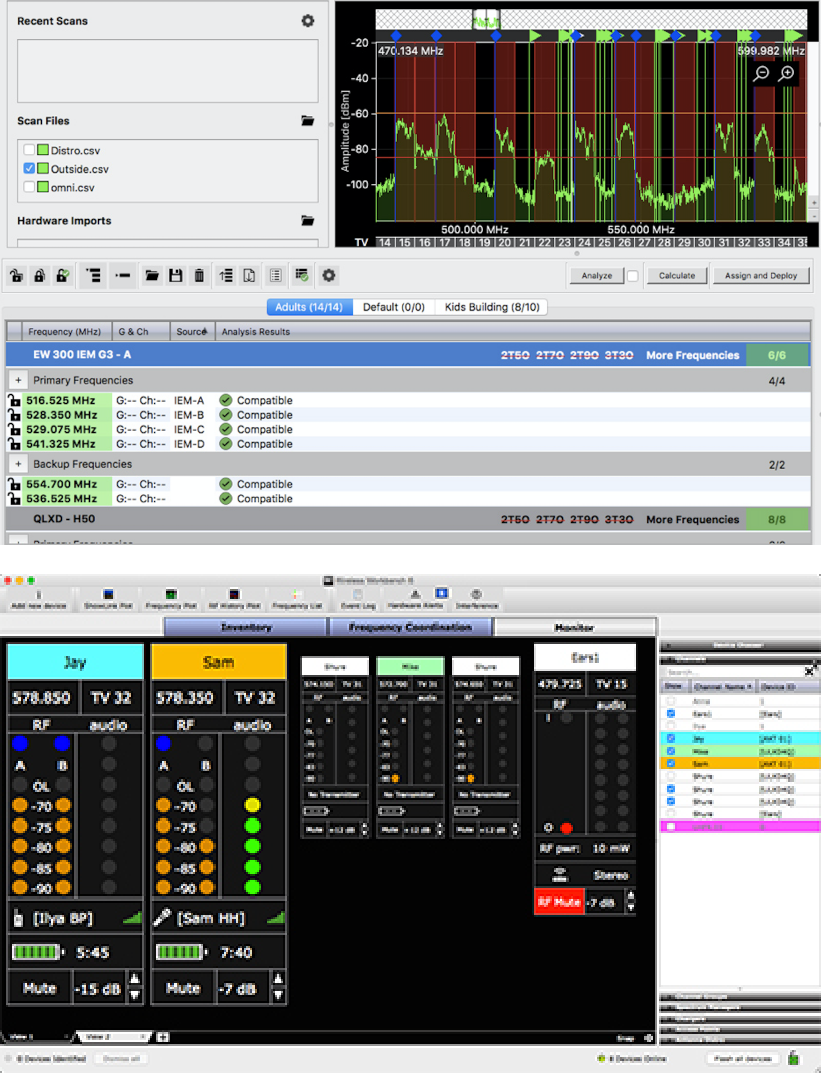Enable the omni.csv scan file checkbox

29,187
